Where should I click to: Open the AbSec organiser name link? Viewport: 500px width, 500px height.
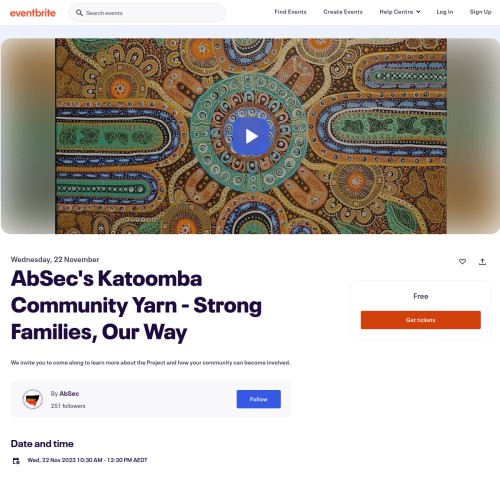coord(69,393)
